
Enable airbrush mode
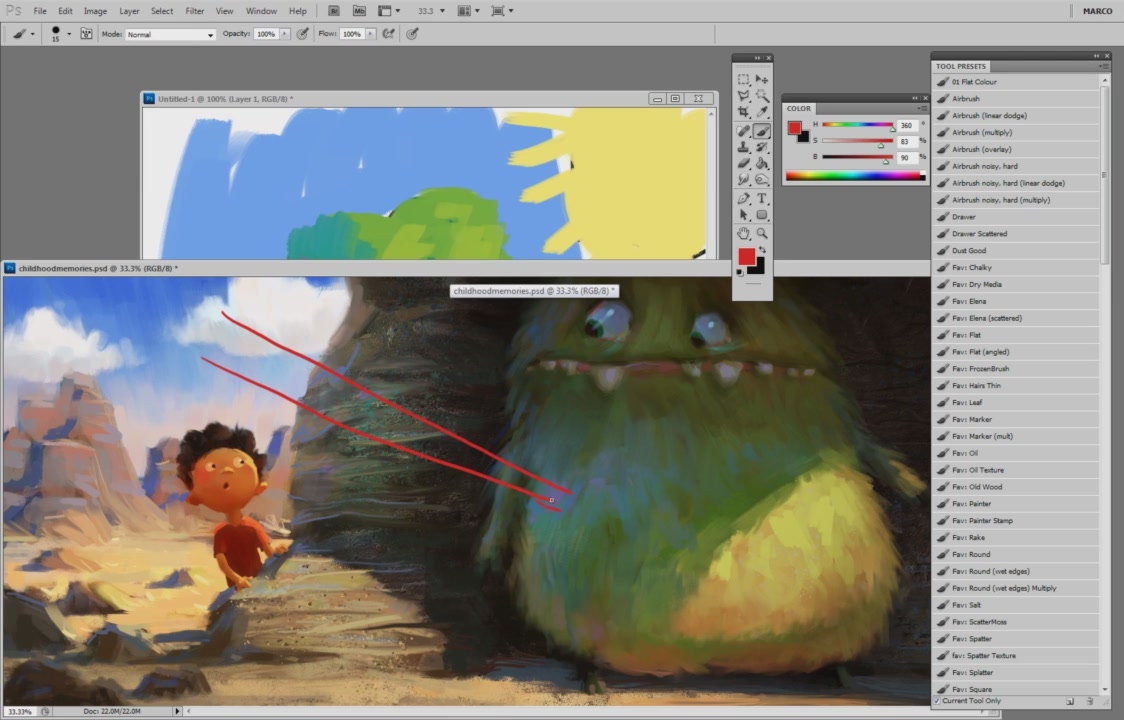(x=389, y=34)
